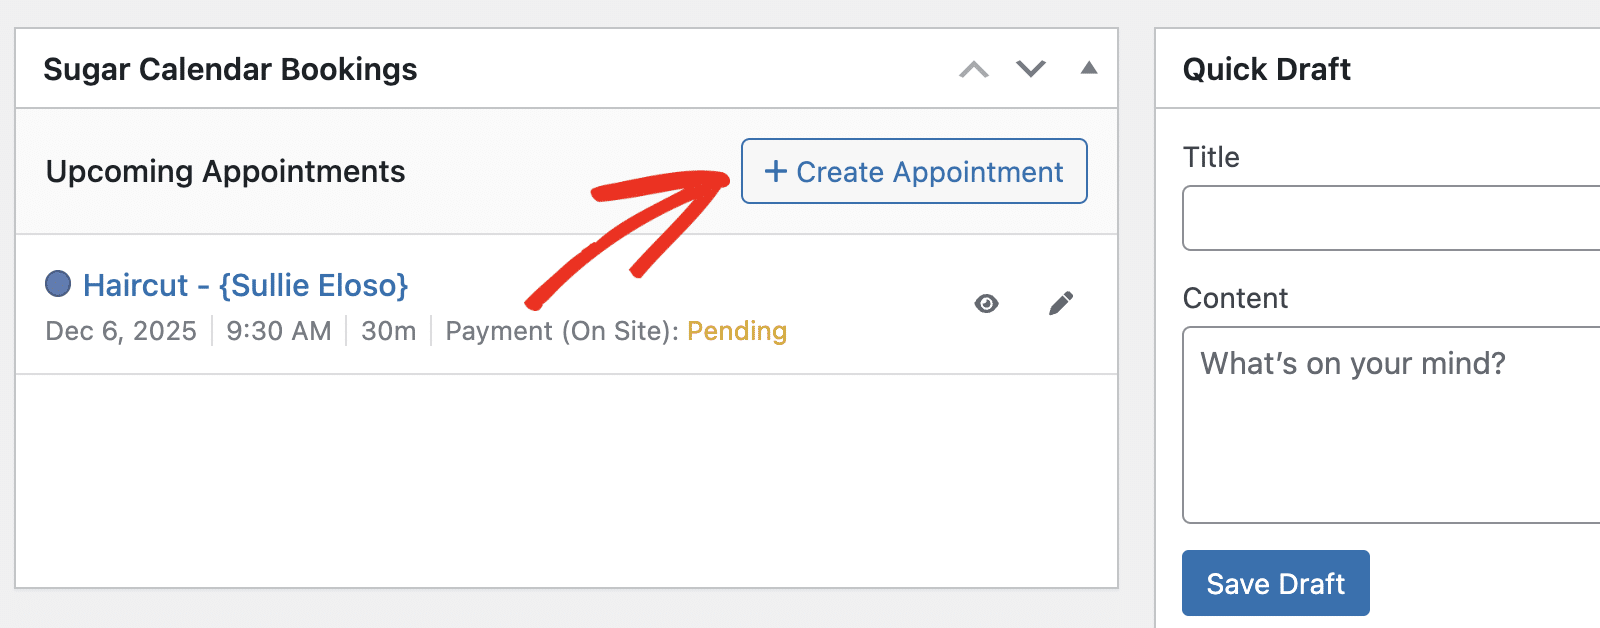Open the Haircut - {Sullie Eloso} appointment link

coord(246,285)
